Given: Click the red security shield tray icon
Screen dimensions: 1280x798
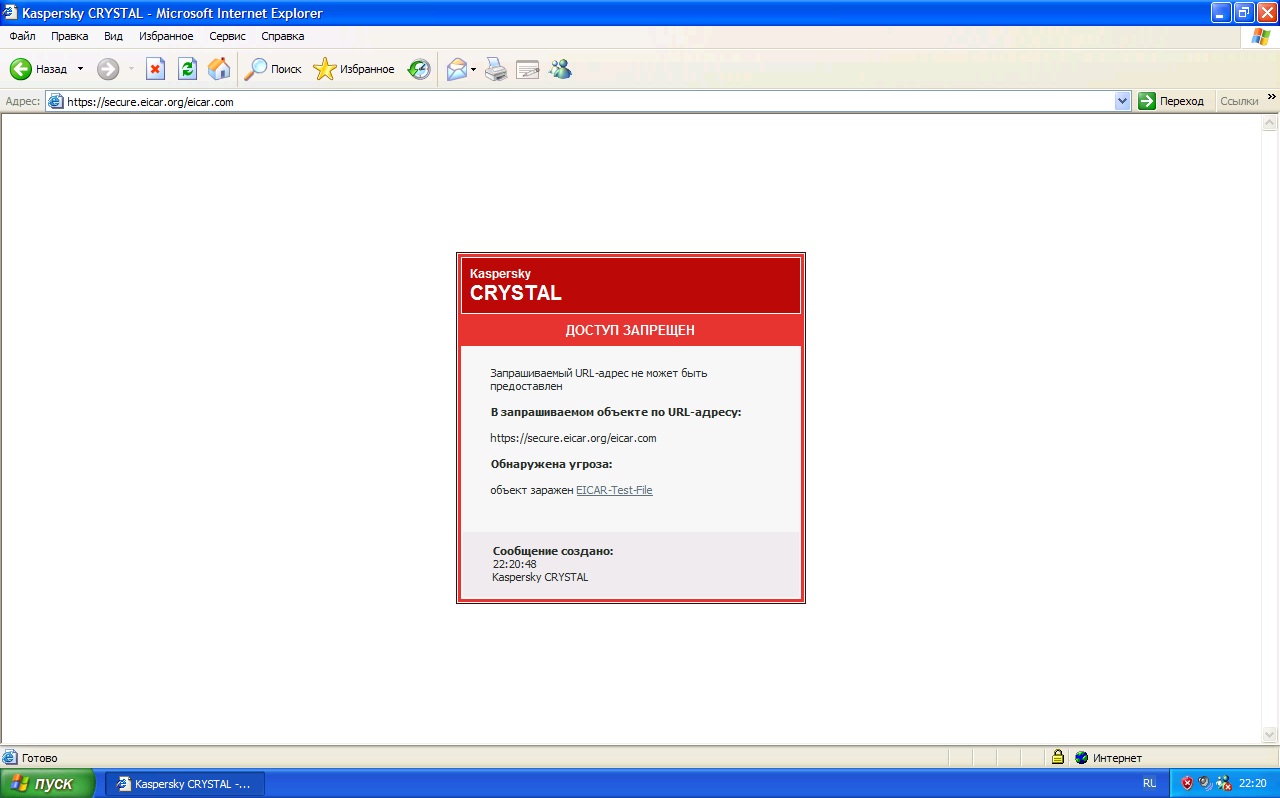Looking at the screenshot, I should [1187, 783].
